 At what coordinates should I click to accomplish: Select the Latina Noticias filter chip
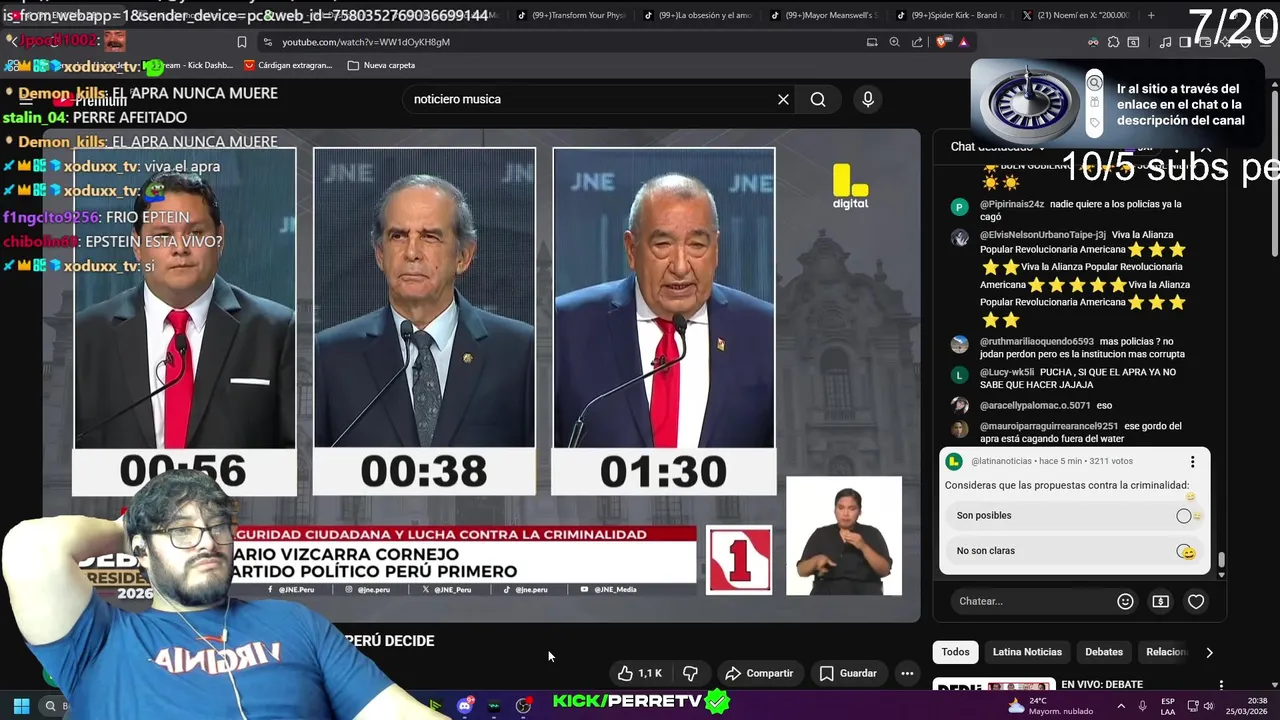click(1027, 652)
